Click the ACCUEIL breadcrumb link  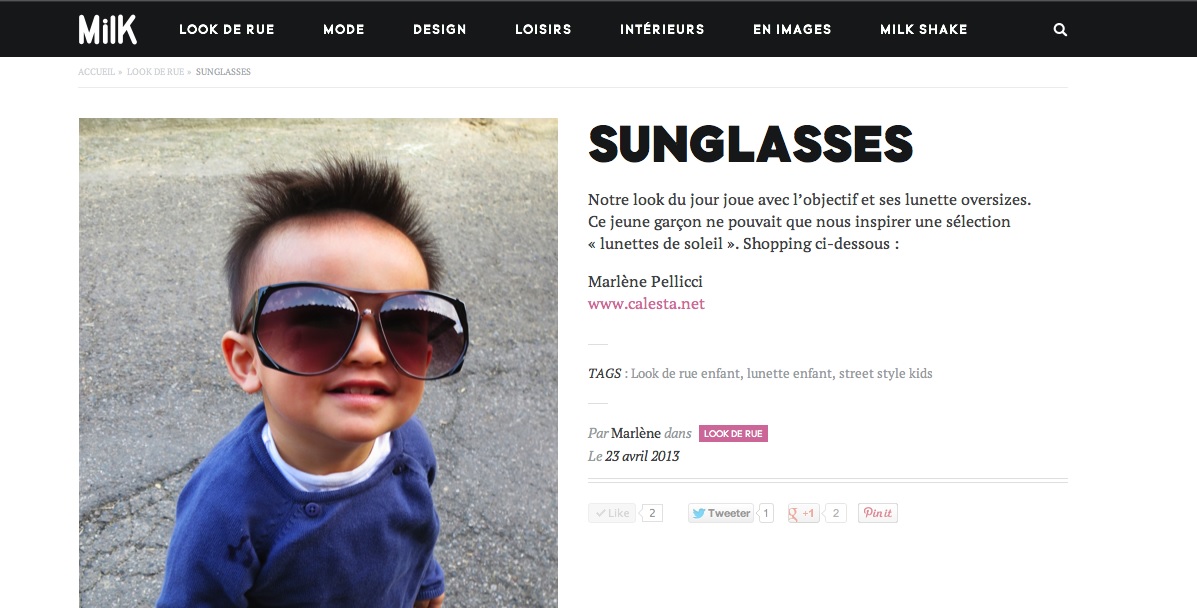pyautogui.click(x=96, y=72)
